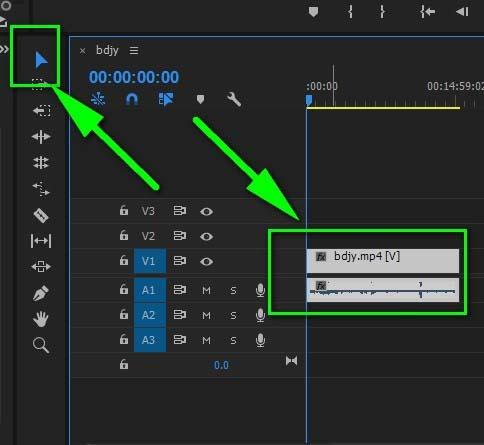Expand the collapsed panels chevron
The image size is (484, 445).
click(x=4, y=49)
